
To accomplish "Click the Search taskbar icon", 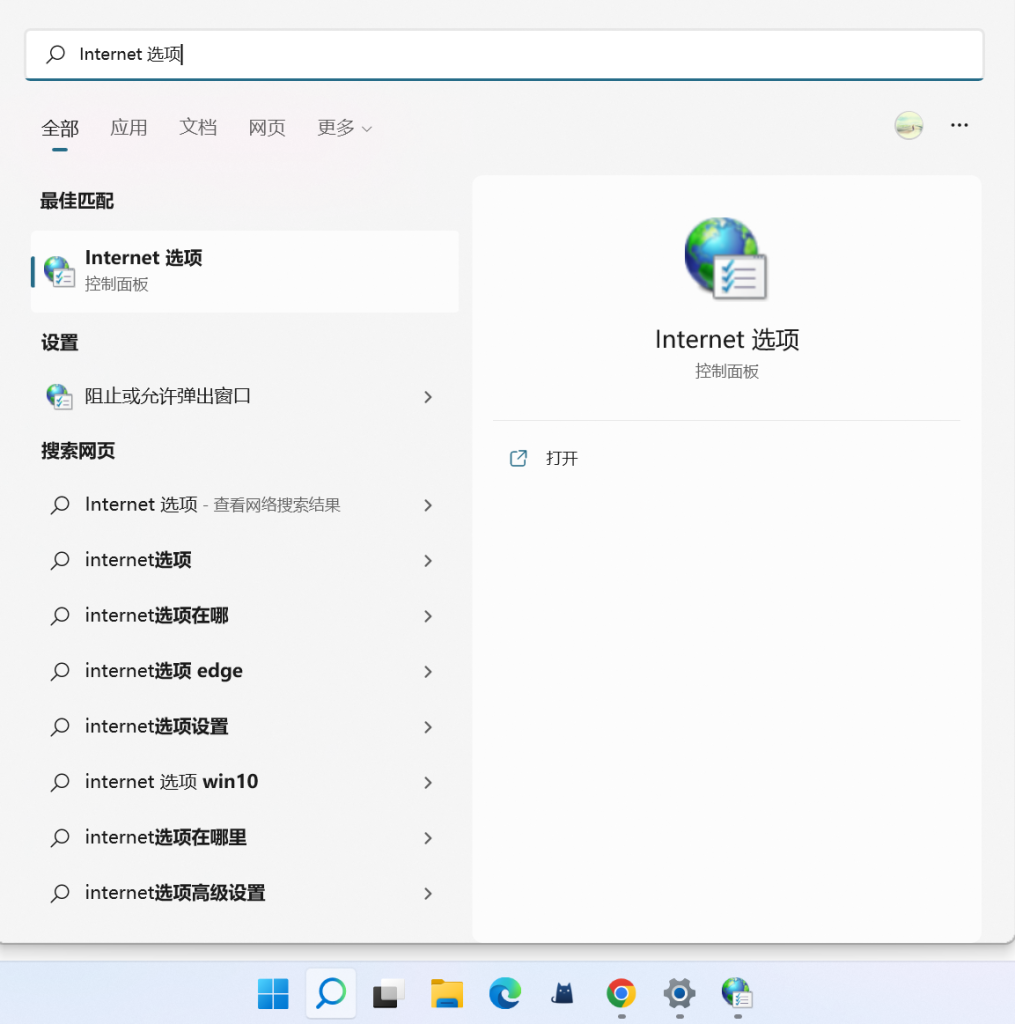I will (x=331, y=995).
